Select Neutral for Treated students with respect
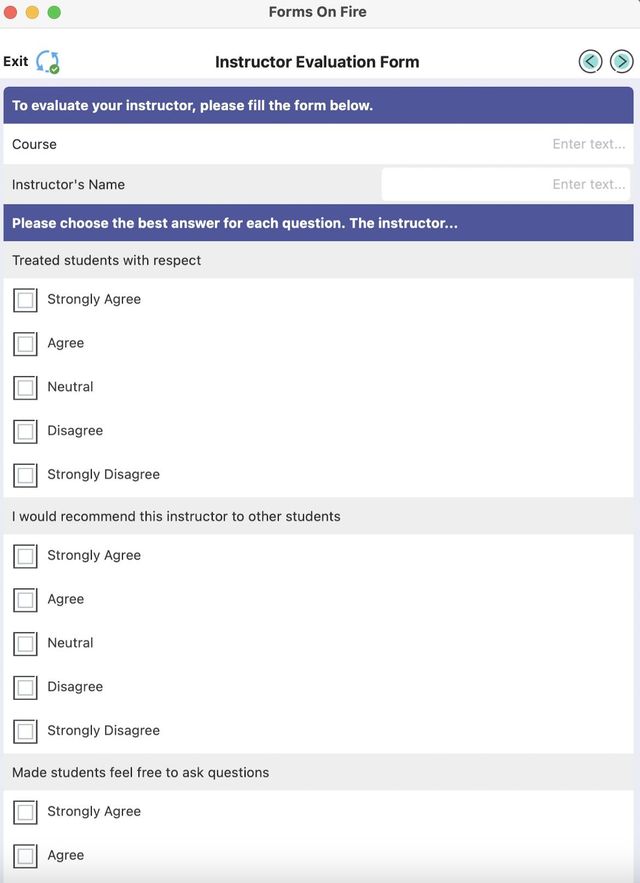The height and width of the screenshot is (883, 640). point(25,387)
